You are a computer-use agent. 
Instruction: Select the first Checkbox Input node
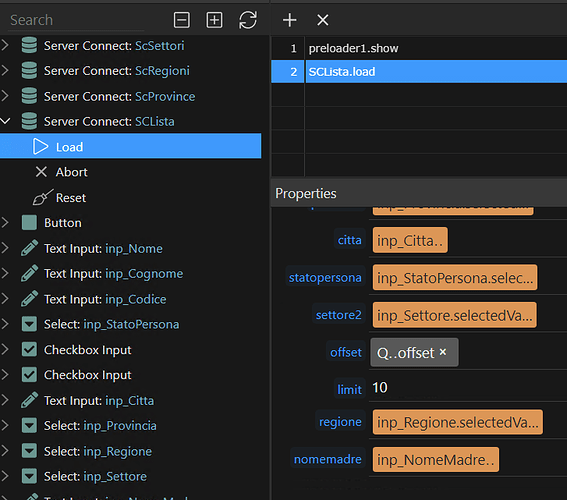coord(87,350)
